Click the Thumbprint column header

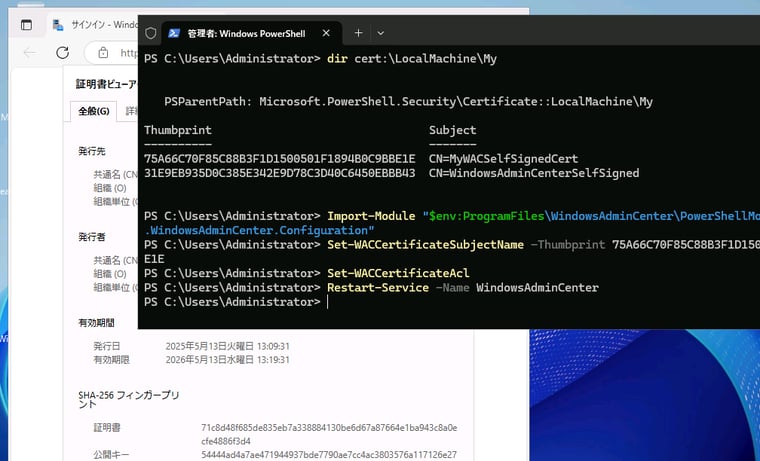[x=178, y=130]
